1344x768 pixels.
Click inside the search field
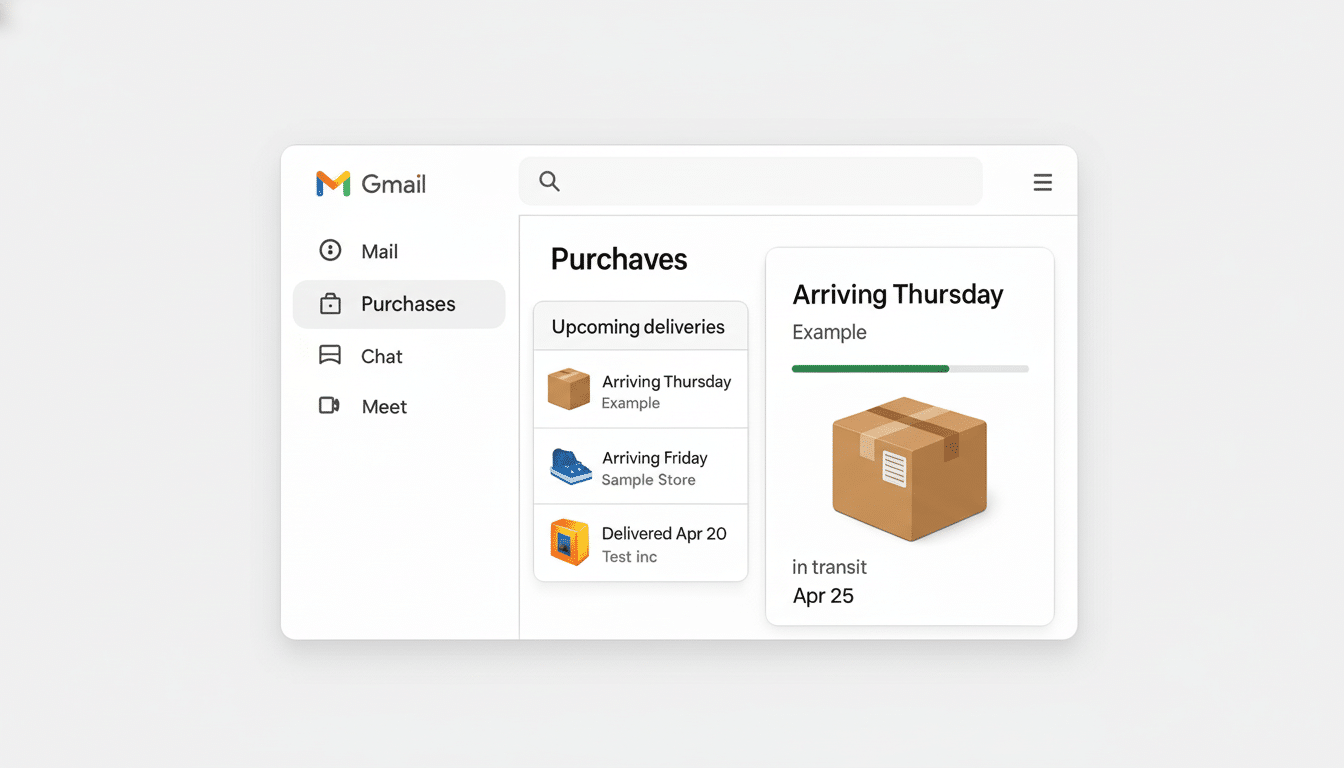pyautogui.click(x=750, y=181)
